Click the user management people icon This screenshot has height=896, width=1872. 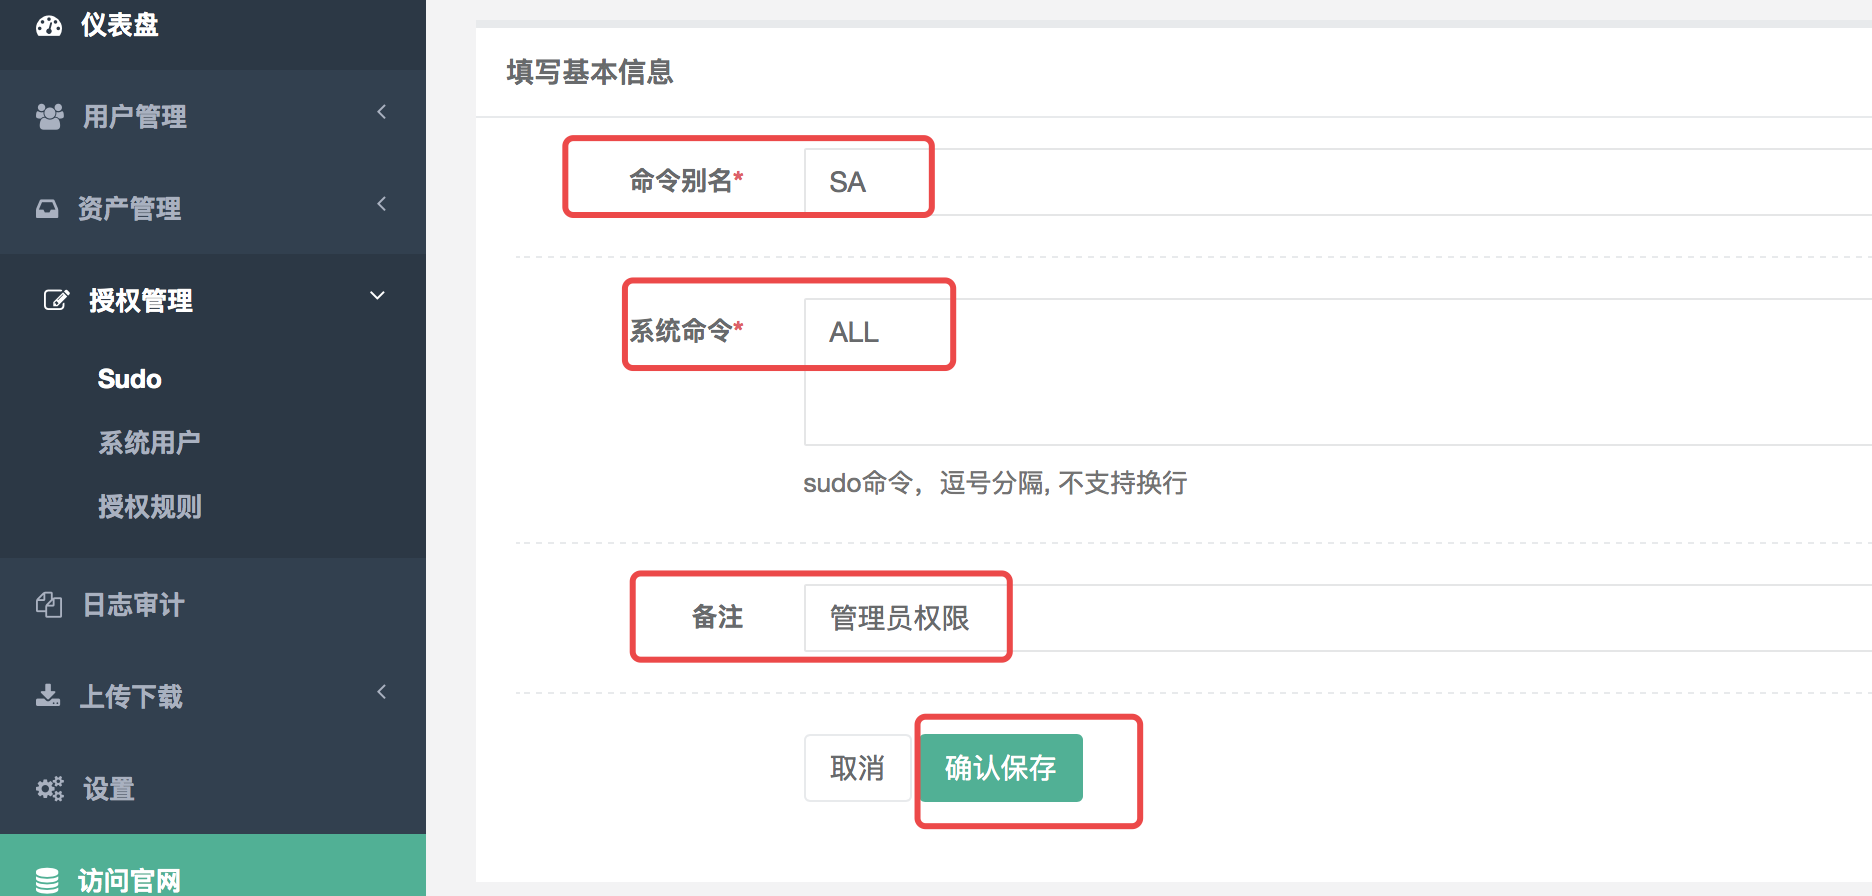click(x=49, y=116)
